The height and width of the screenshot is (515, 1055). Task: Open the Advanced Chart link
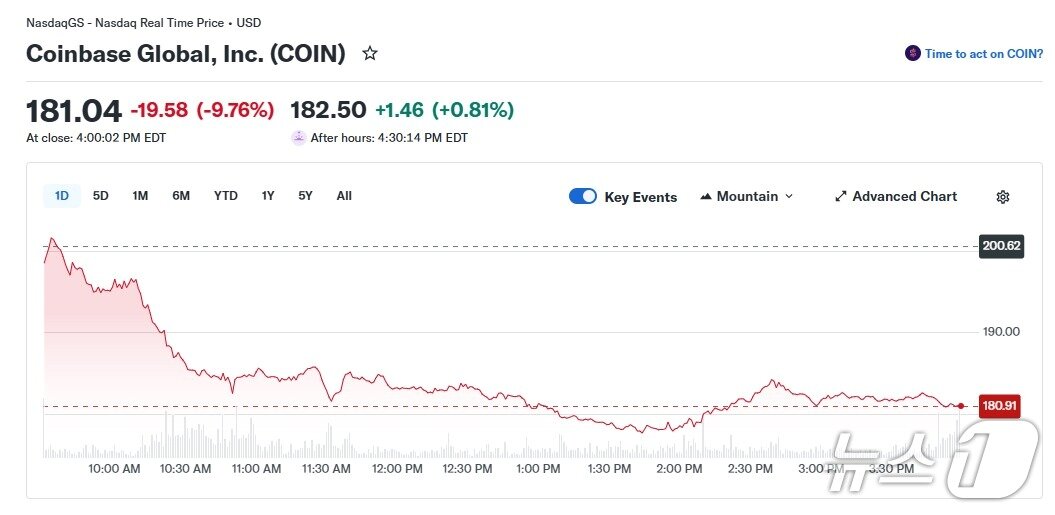click(x=904, y=197)
